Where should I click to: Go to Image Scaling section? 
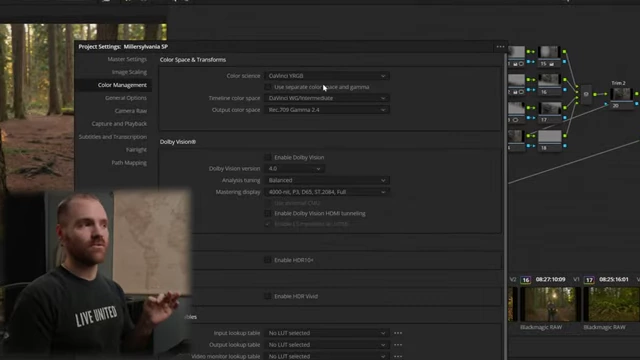point(129,72)
